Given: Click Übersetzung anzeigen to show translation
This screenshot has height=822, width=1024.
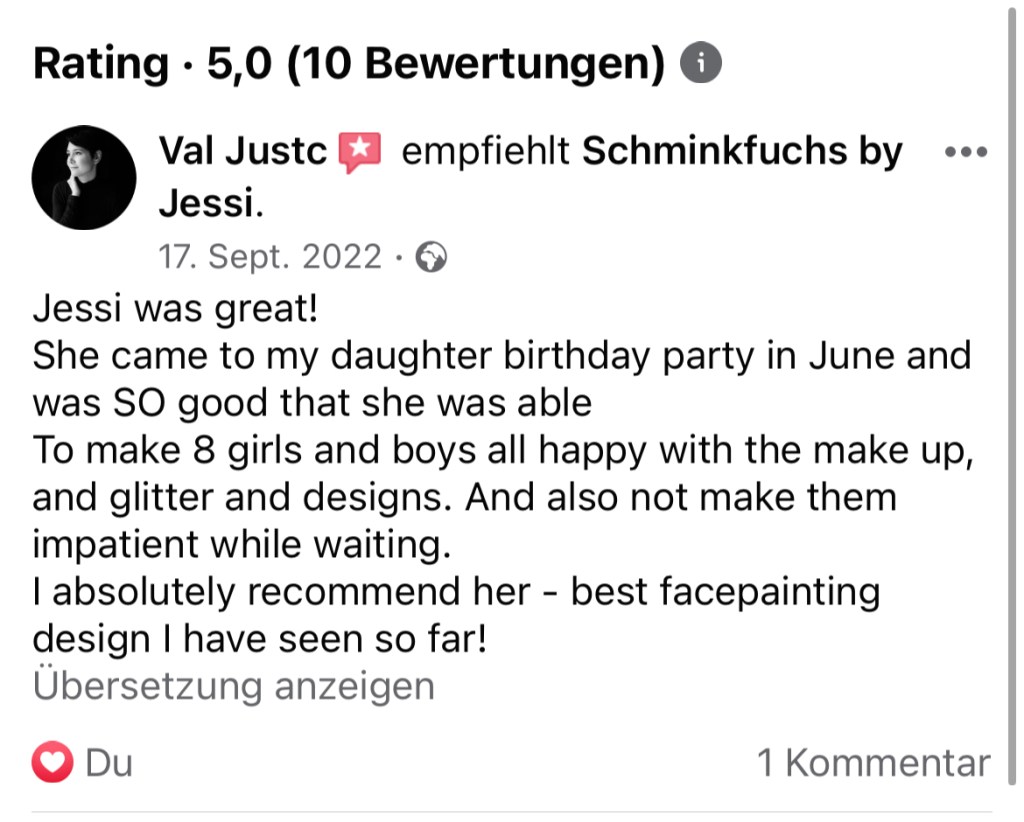Looking at the screenshot, I should [x=234, y=687].
